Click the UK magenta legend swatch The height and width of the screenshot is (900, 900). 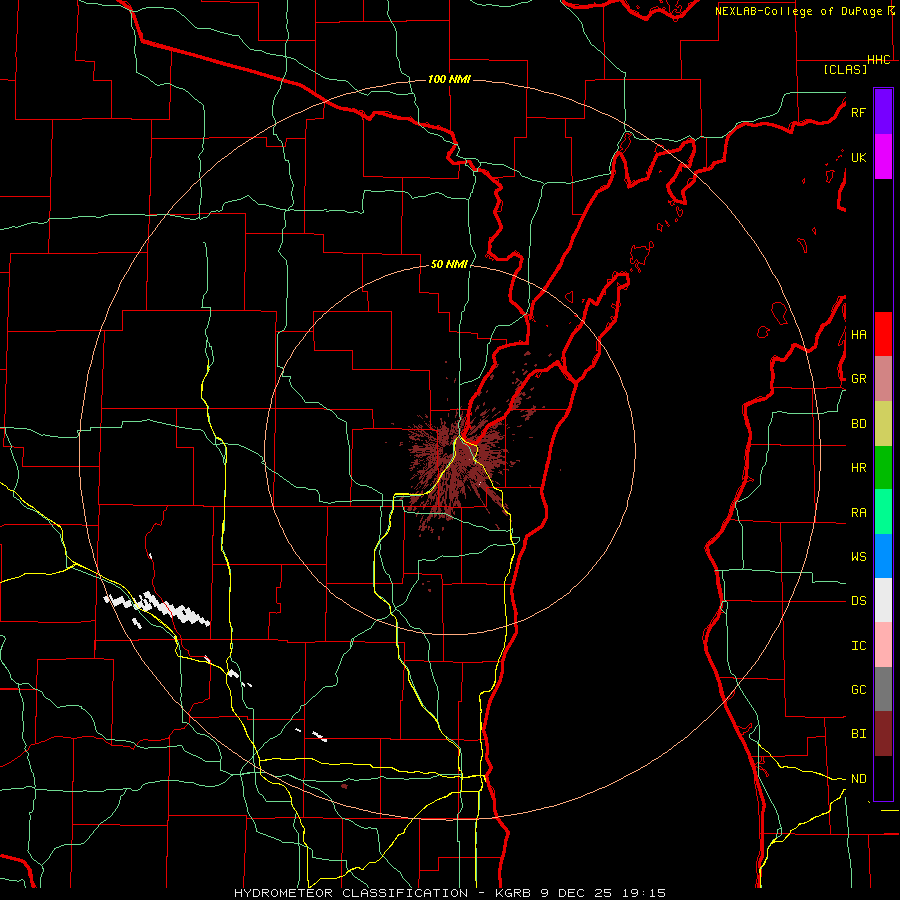883,157
